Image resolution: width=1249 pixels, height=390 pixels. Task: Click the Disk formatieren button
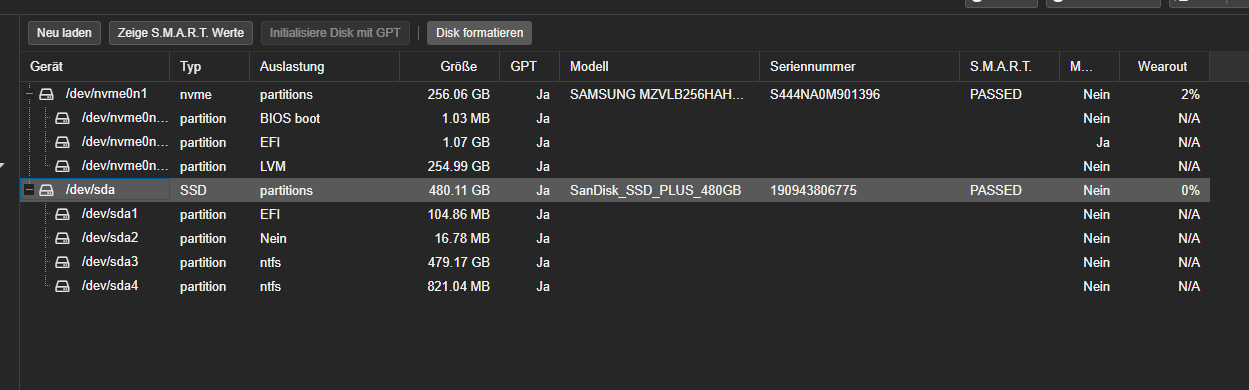tap(480, 33)
